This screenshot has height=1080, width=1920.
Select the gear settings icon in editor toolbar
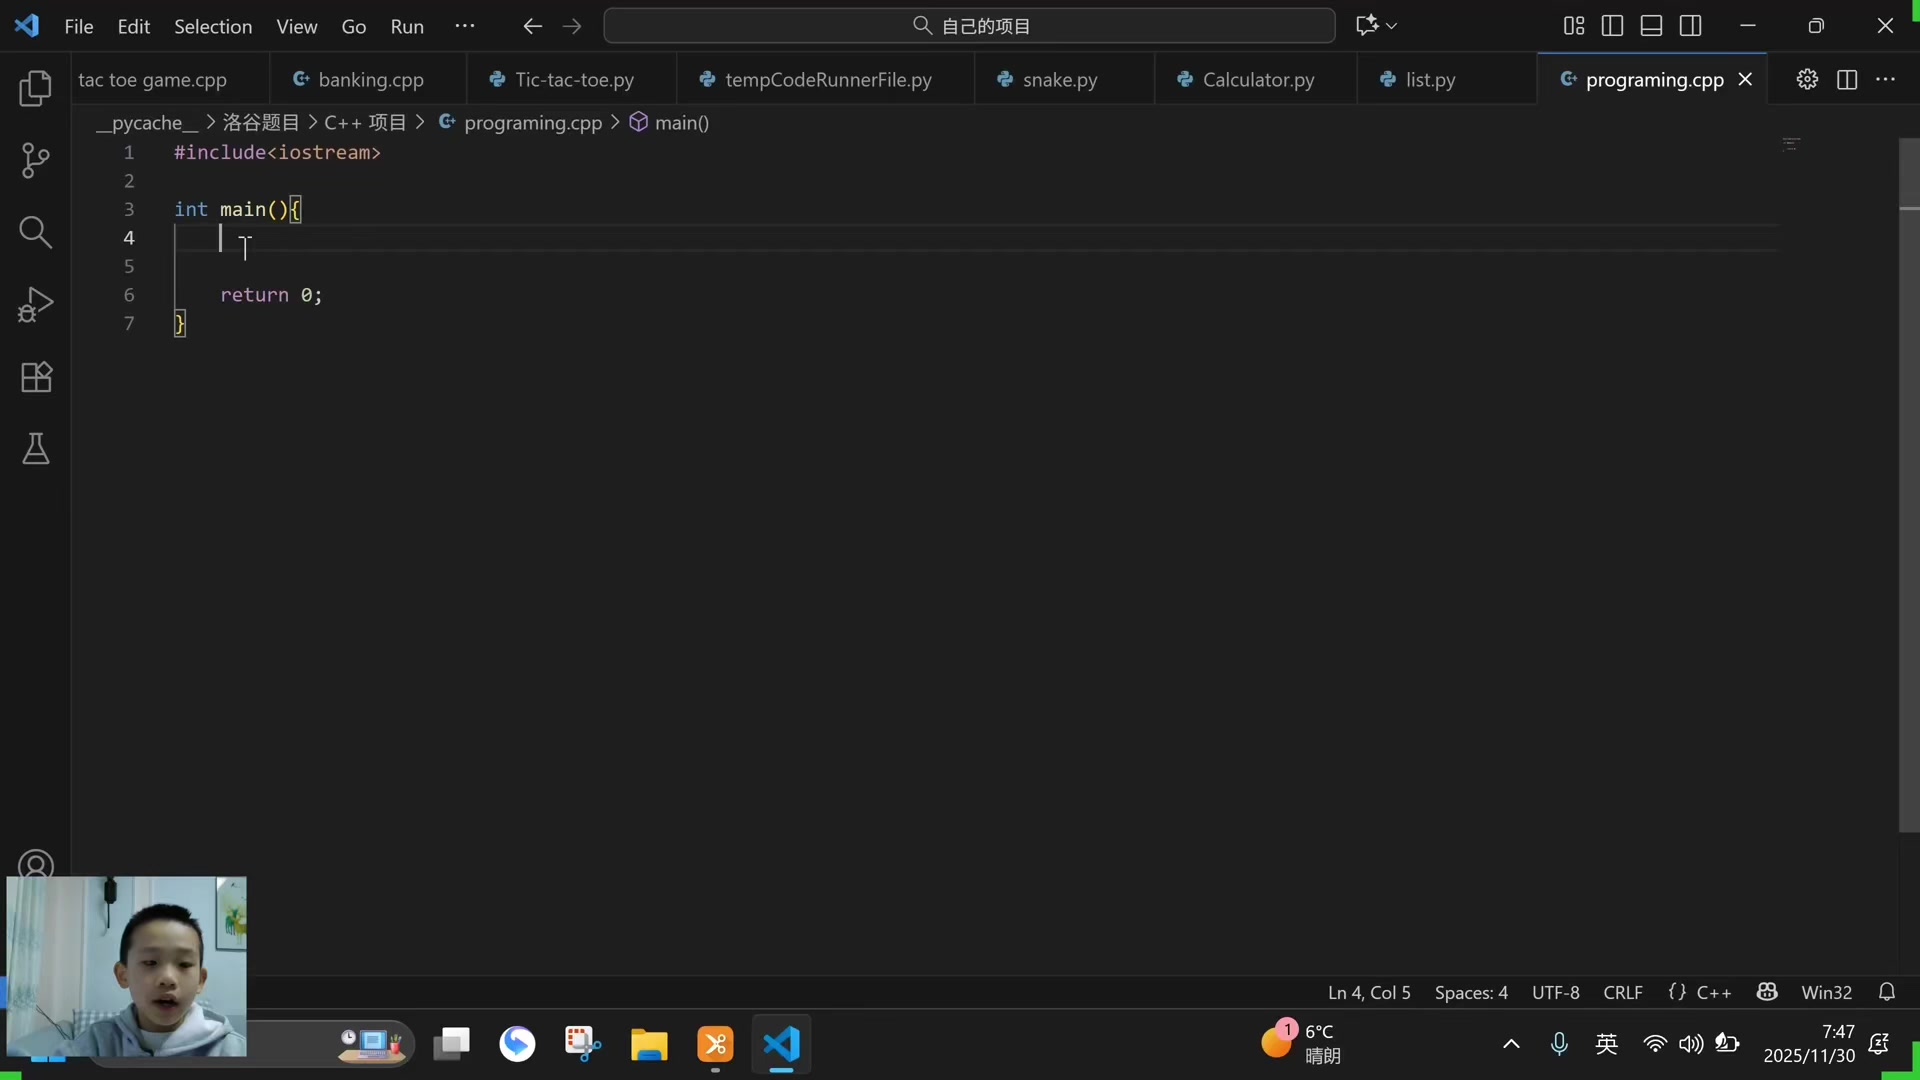pyautogui.click(x=1808, y=80)
